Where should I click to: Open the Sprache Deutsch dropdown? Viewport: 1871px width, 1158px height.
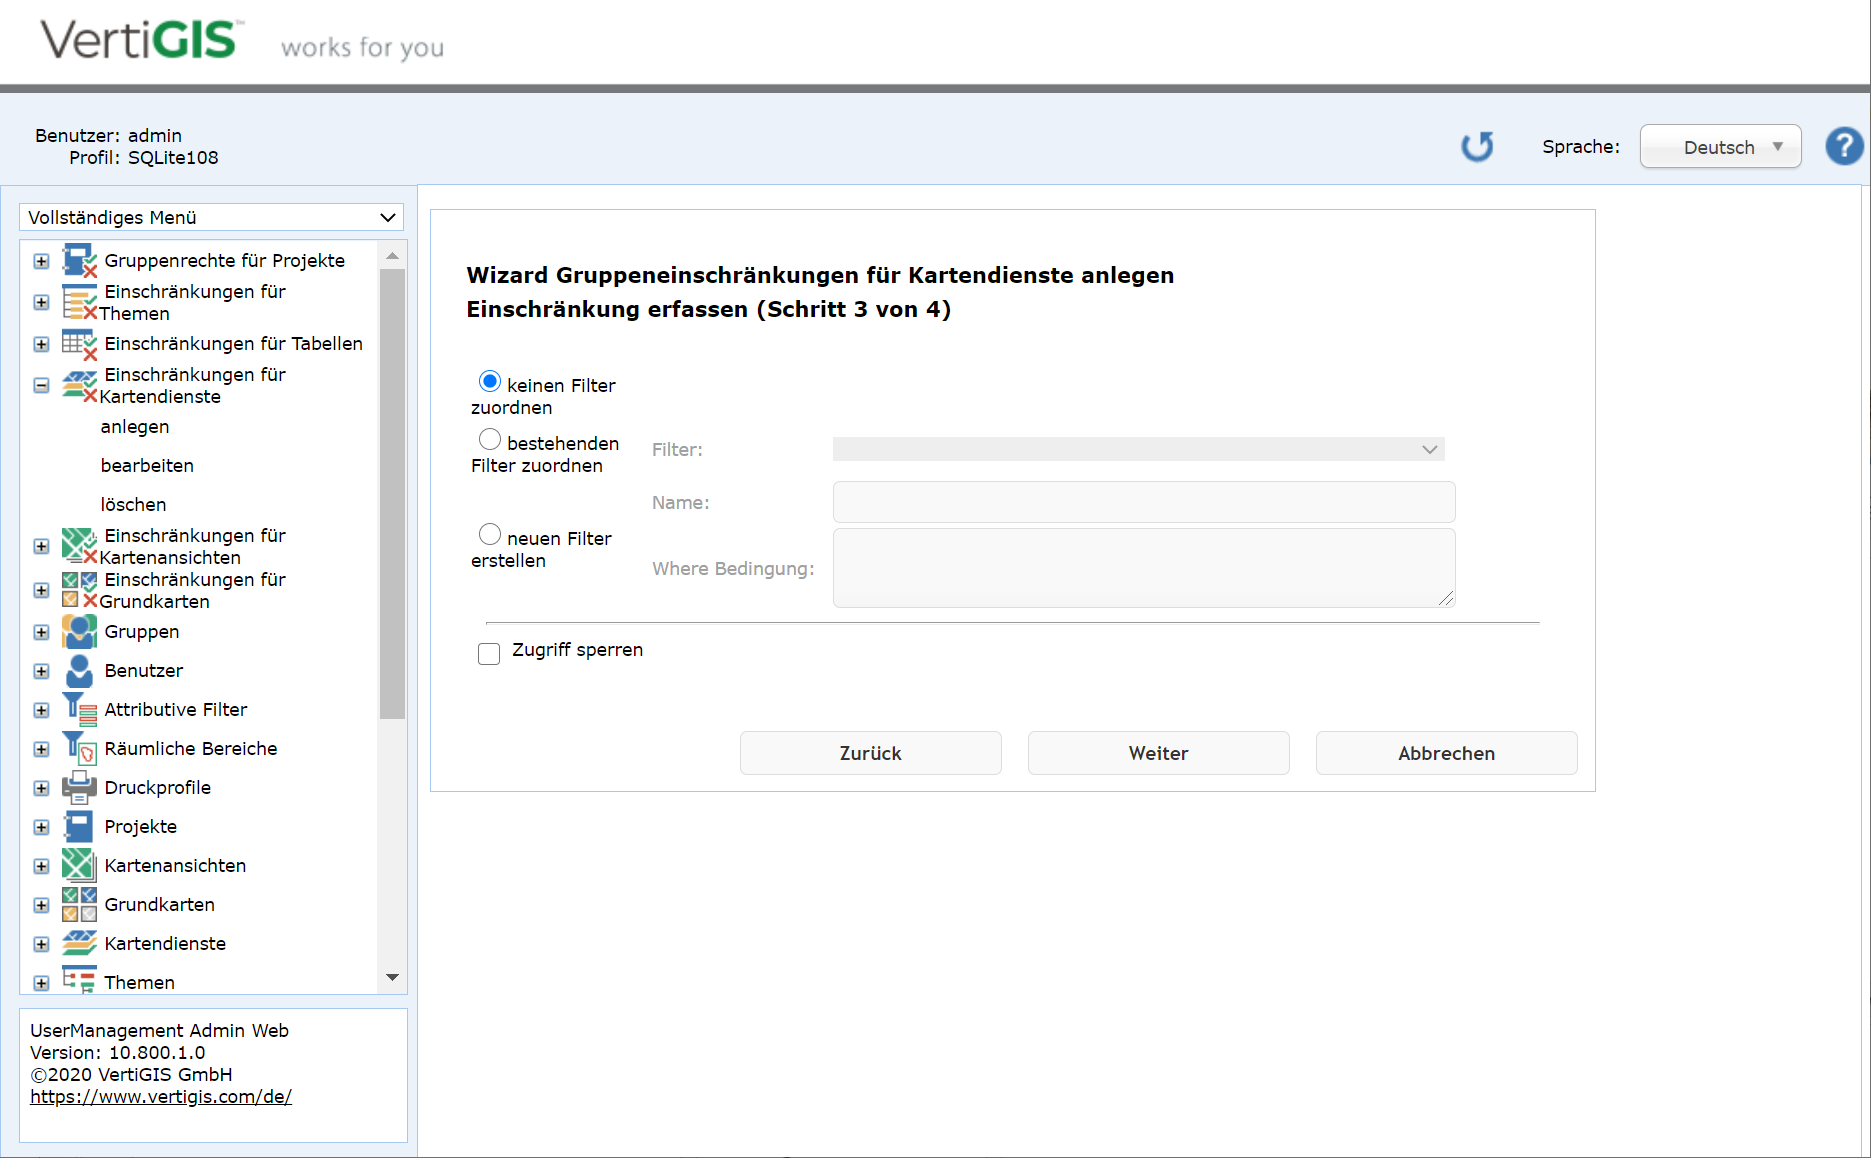[1720, 147]
